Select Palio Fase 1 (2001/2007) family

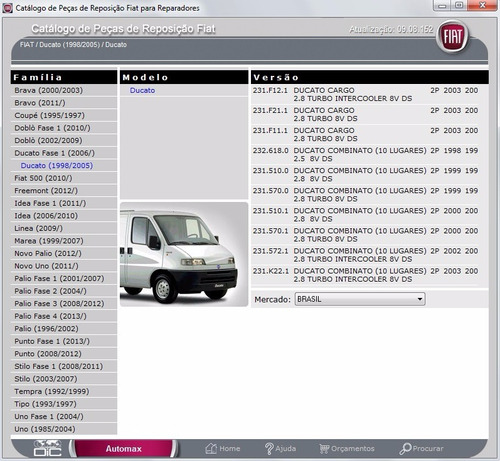(64, 278)
